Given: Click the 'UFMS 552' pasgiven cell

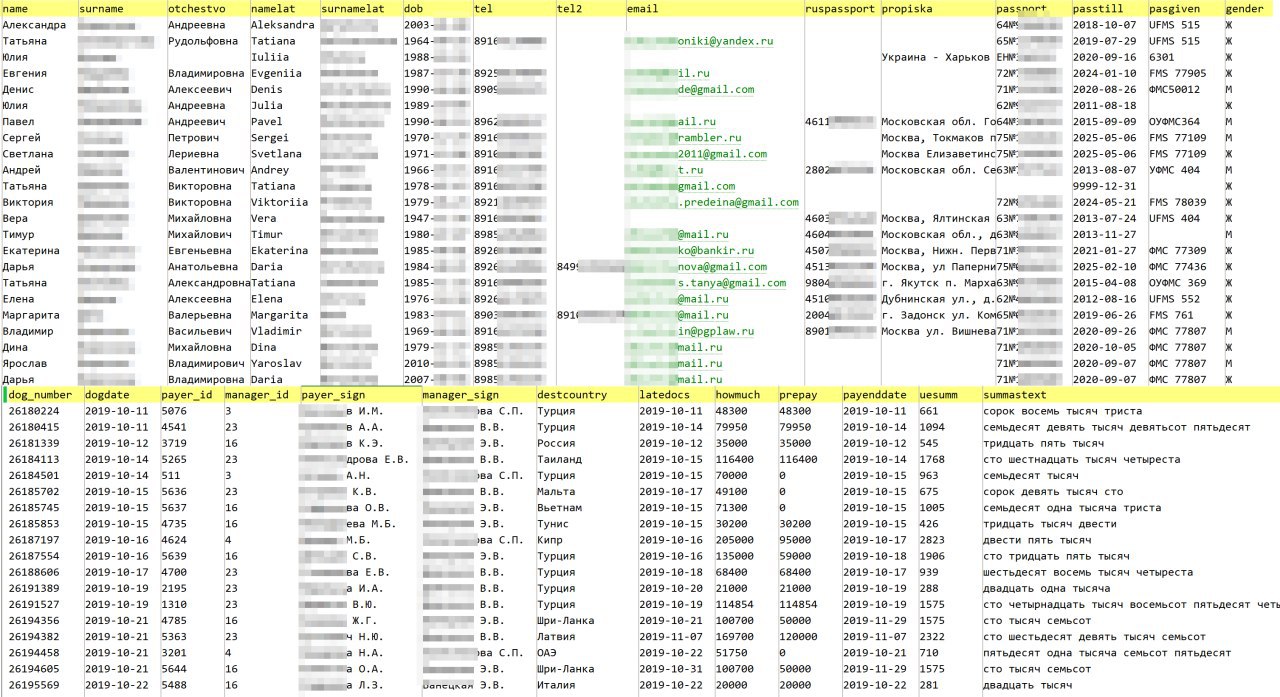Looking at the screenshot, I should pos(1175,299).
